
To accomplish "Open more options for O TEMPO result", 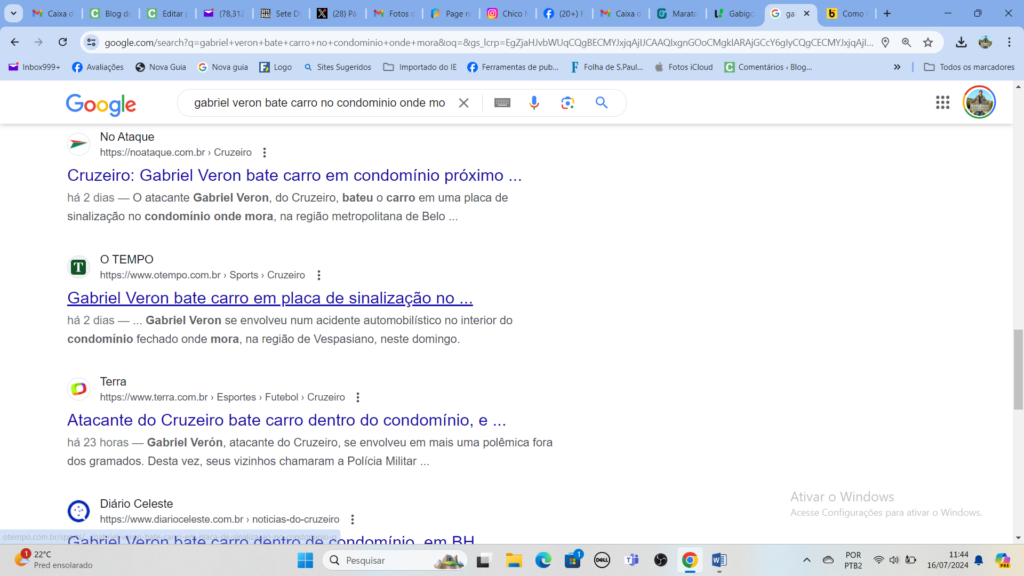I will [x=319, y=276].
